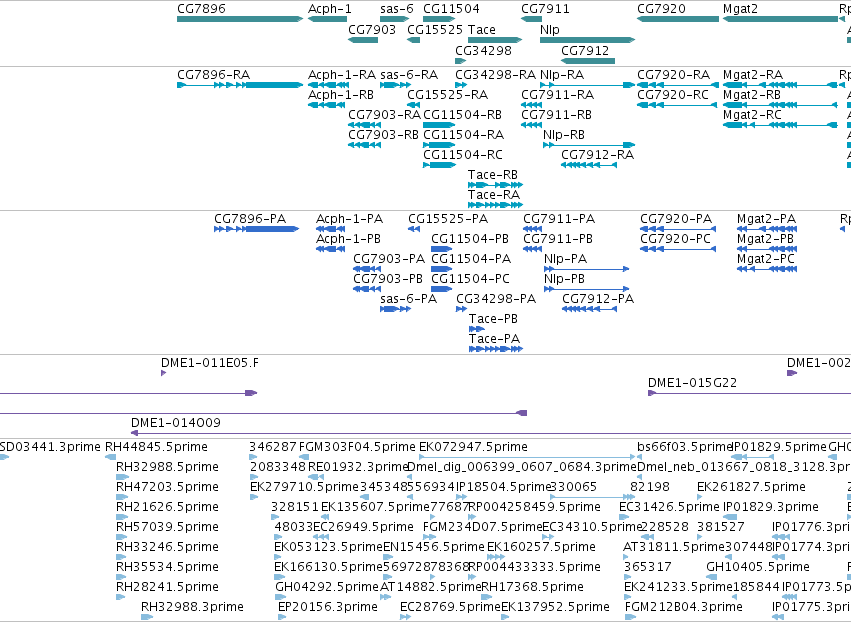Screen dimensions: 851x622
Task: Select the DME1-014O09 feature label
Action: [x=176, y=422]
